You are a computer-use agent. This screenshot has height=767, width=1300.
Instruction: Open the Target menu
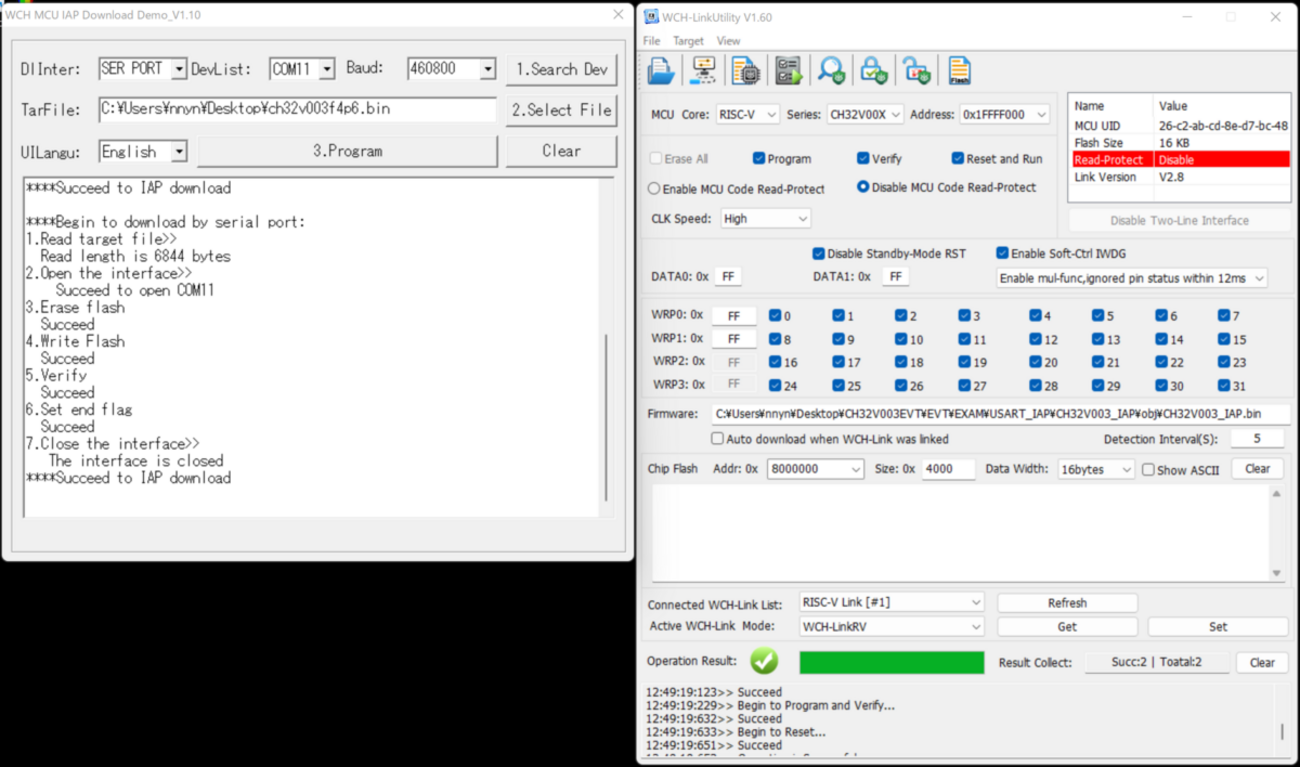tap(688, 41)
